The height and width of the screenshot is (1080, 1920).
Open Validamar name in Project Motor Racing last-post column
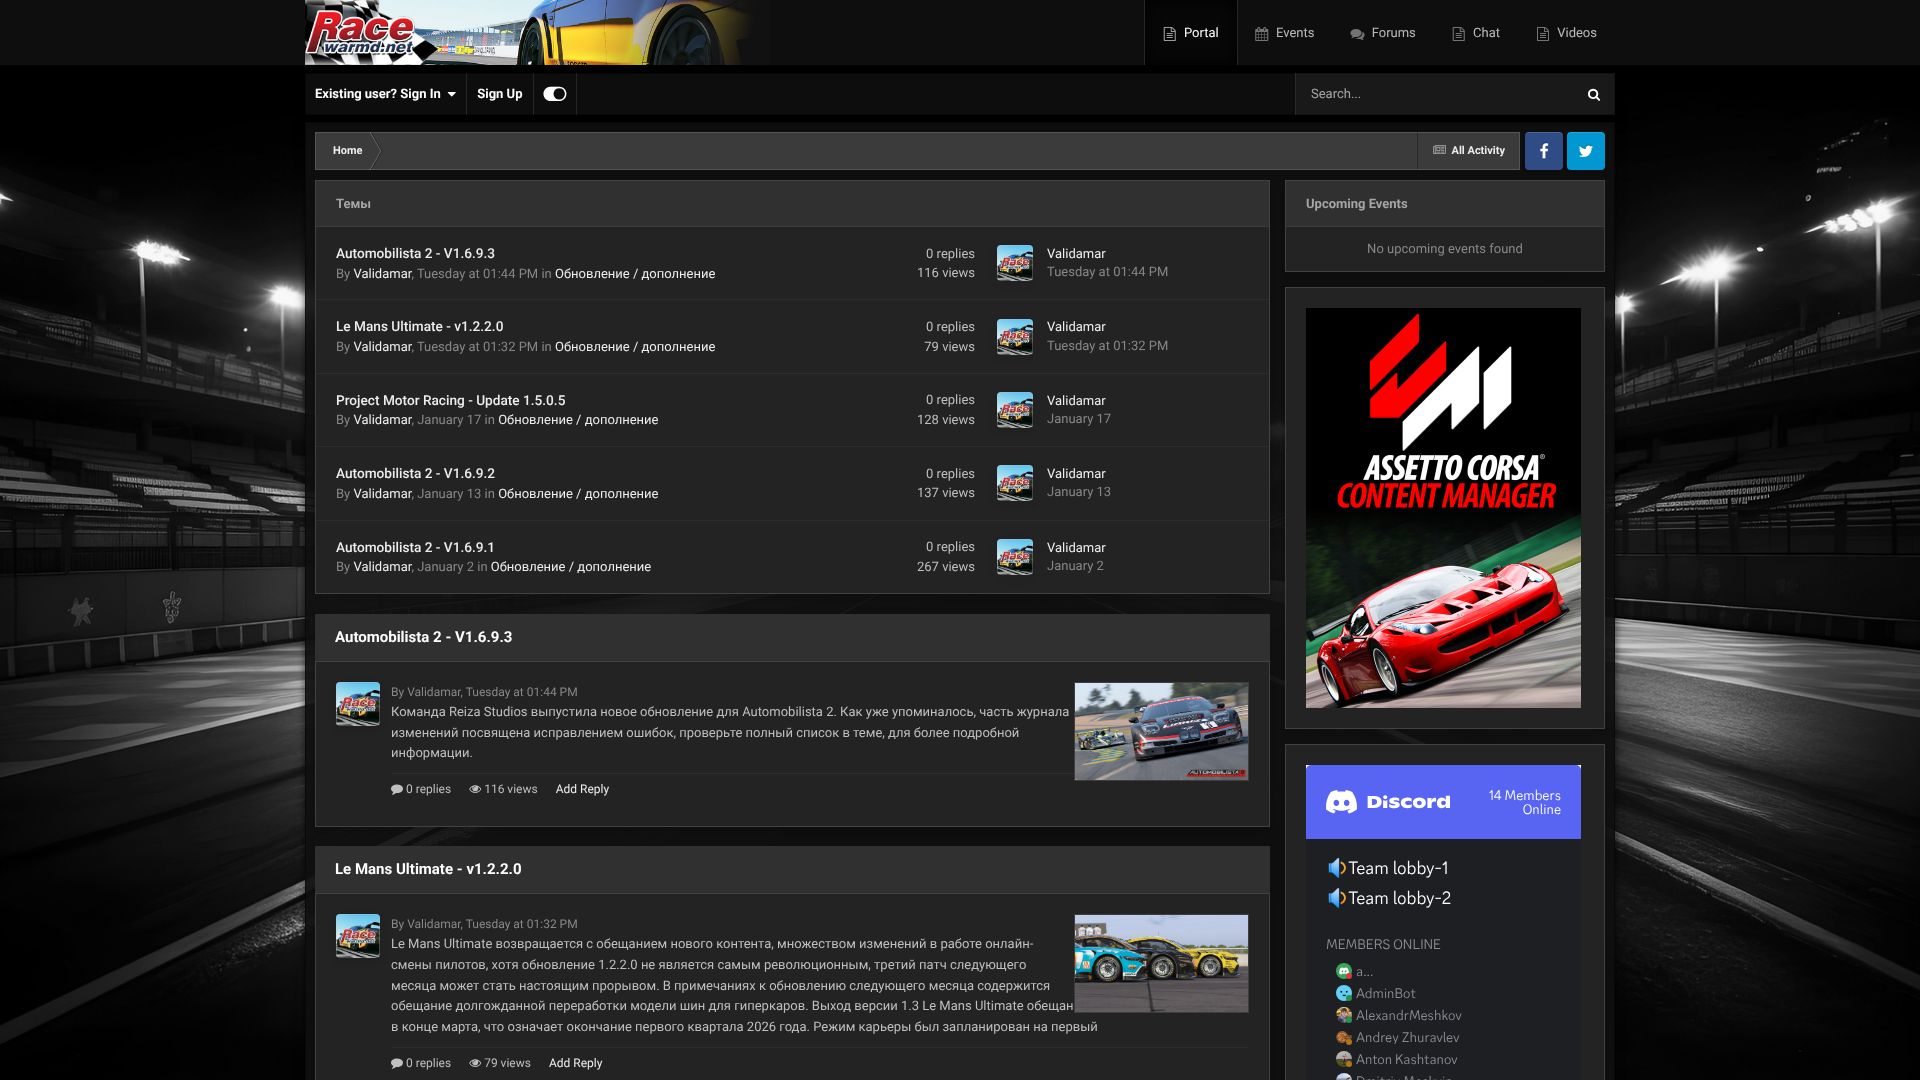1076,401
